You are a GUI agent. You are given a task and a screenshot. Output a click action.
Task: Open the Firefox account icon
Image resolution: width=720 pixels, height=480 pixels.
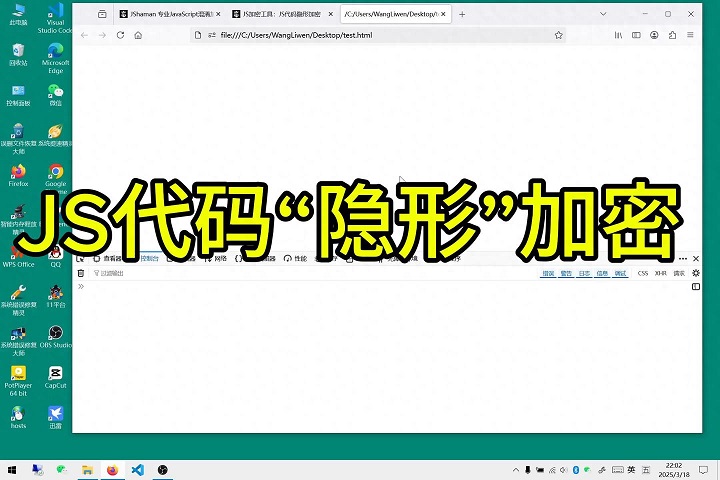(654, 35)
